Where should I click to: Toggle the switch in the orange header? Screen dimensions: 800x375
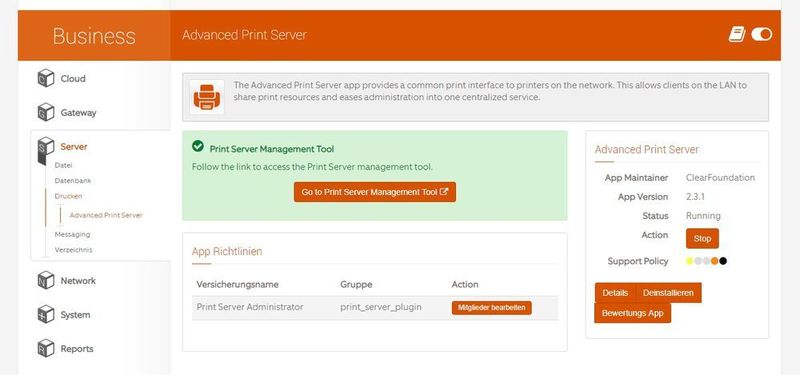coord(761,34)
